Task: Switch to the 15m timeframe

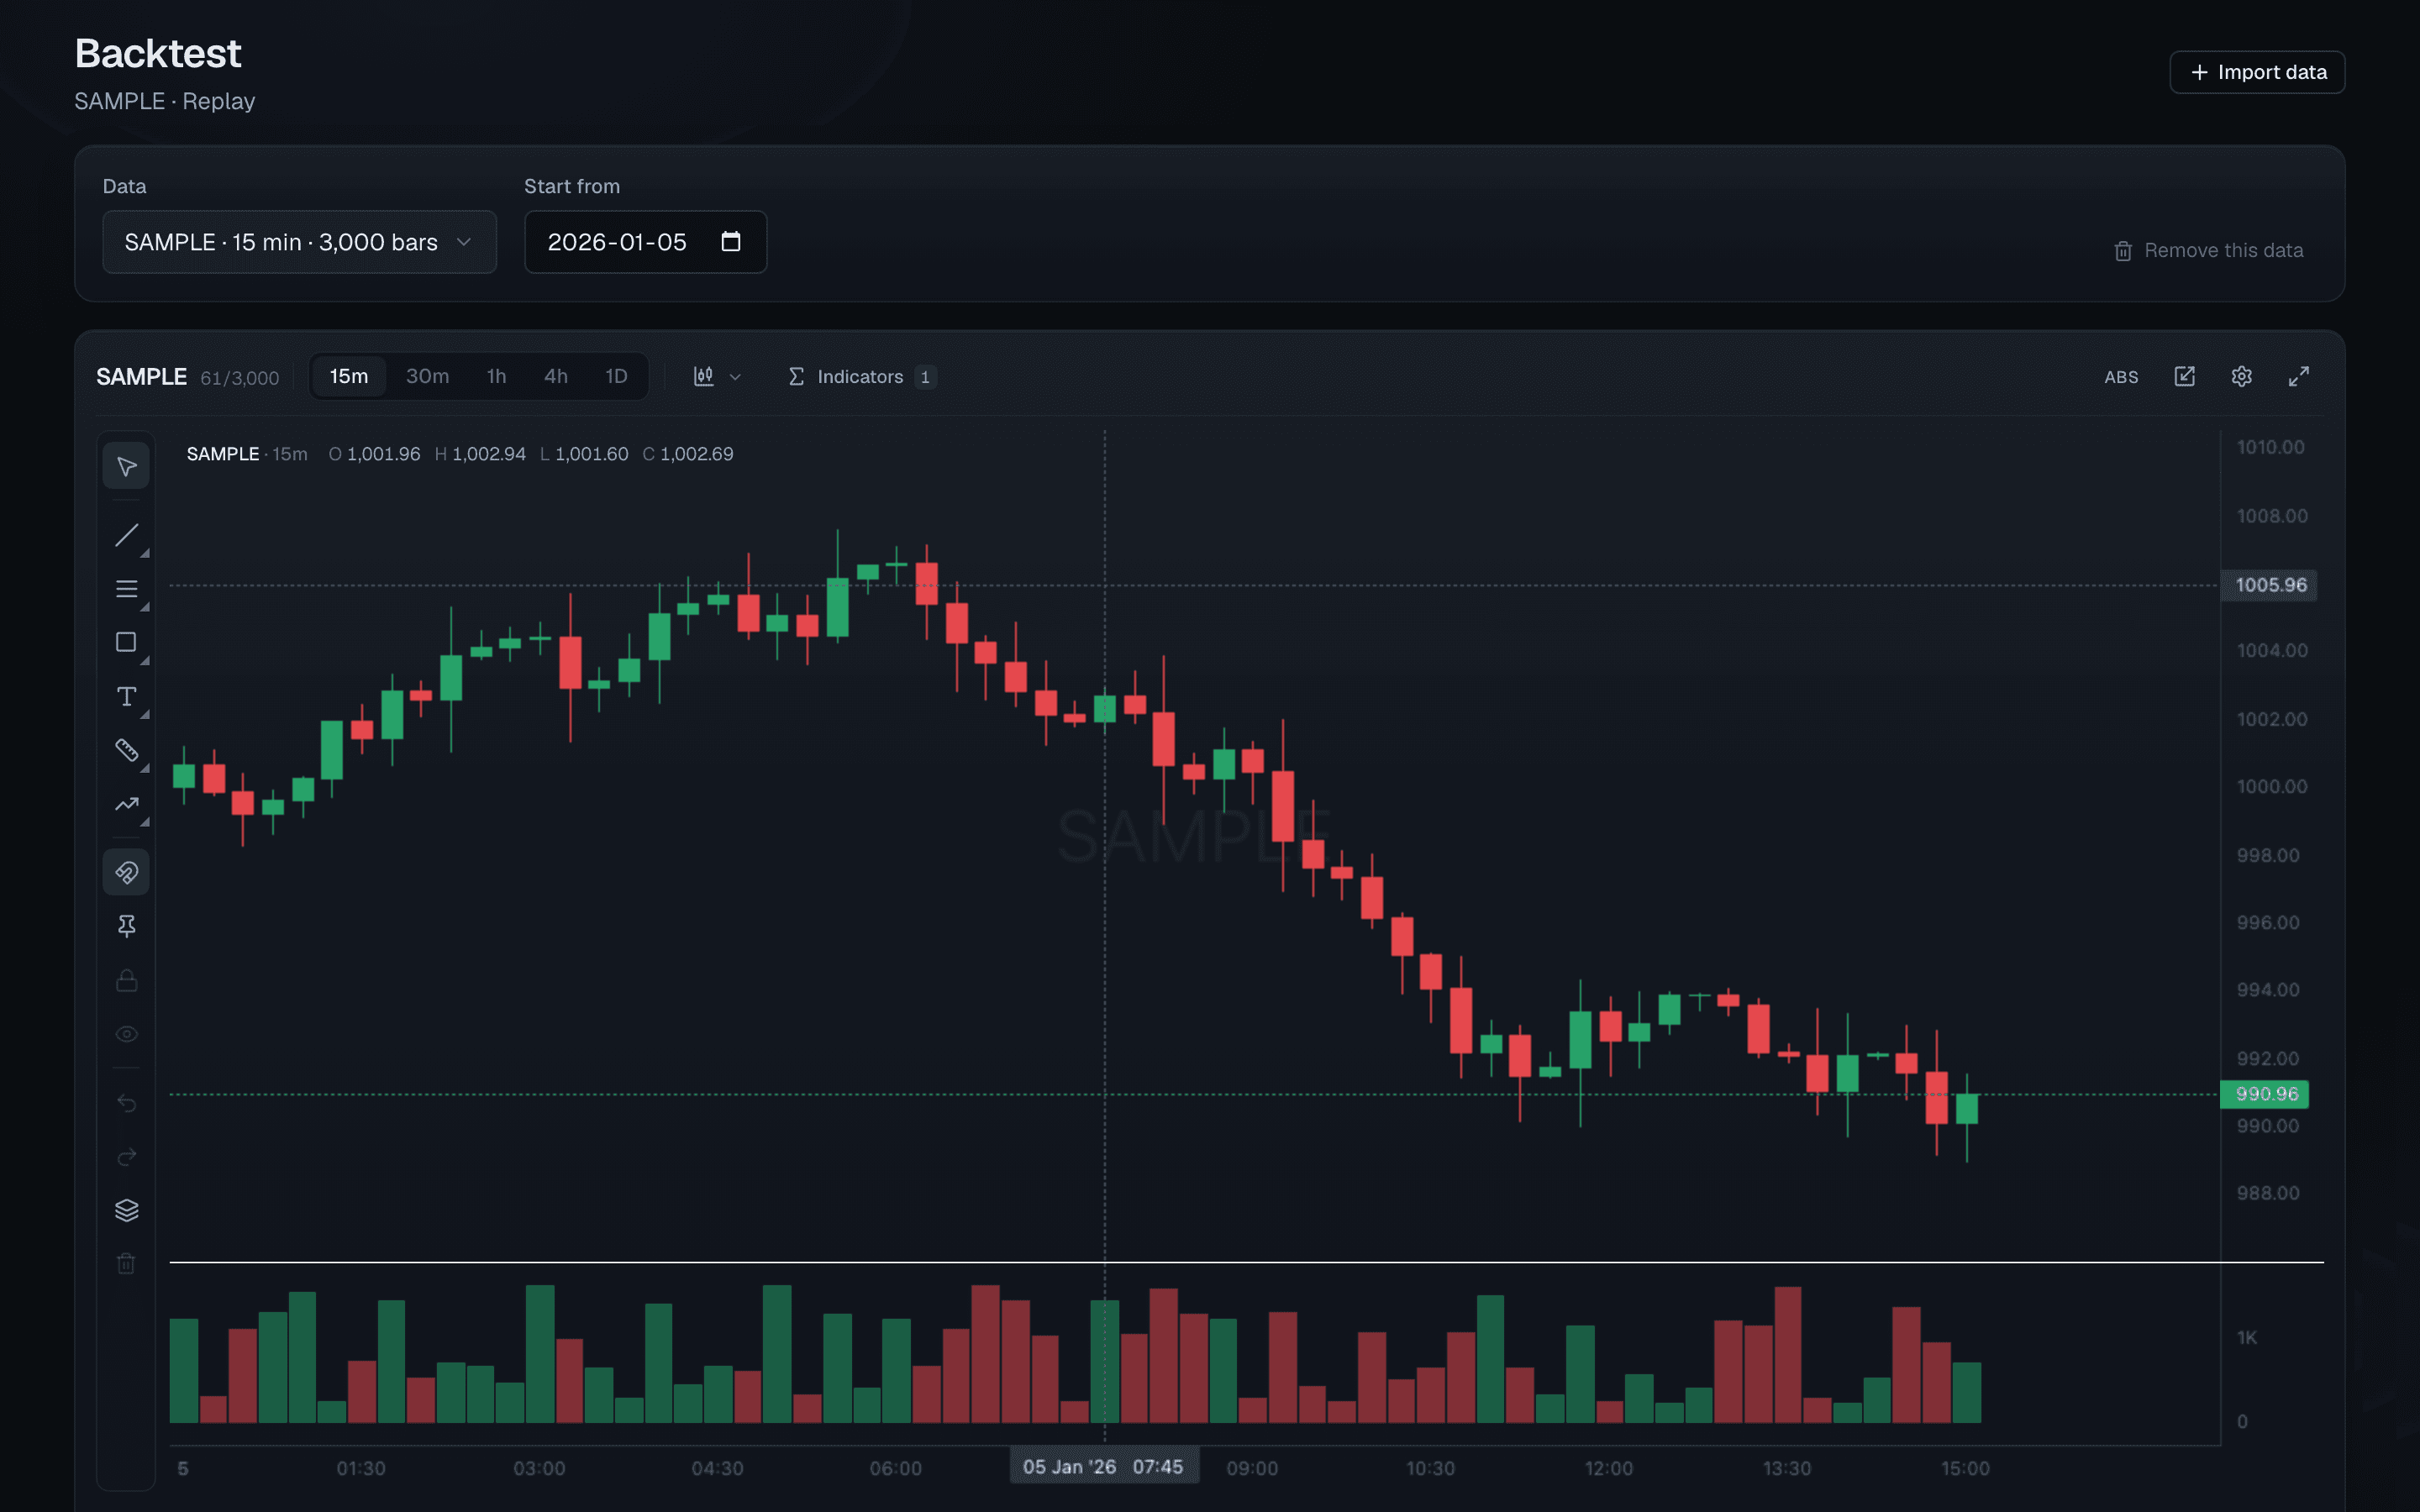Action: coord(349,377)
